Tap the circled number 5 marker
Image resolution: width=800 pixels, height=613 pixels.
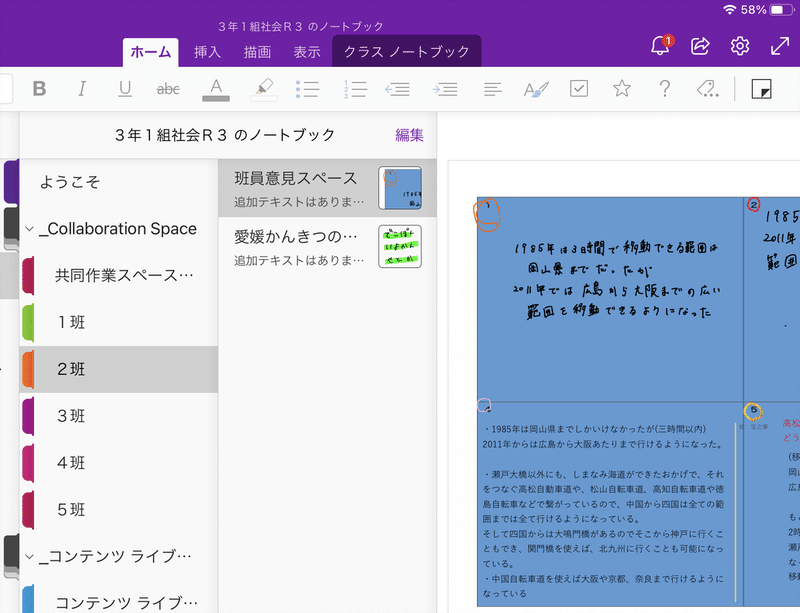753,410
